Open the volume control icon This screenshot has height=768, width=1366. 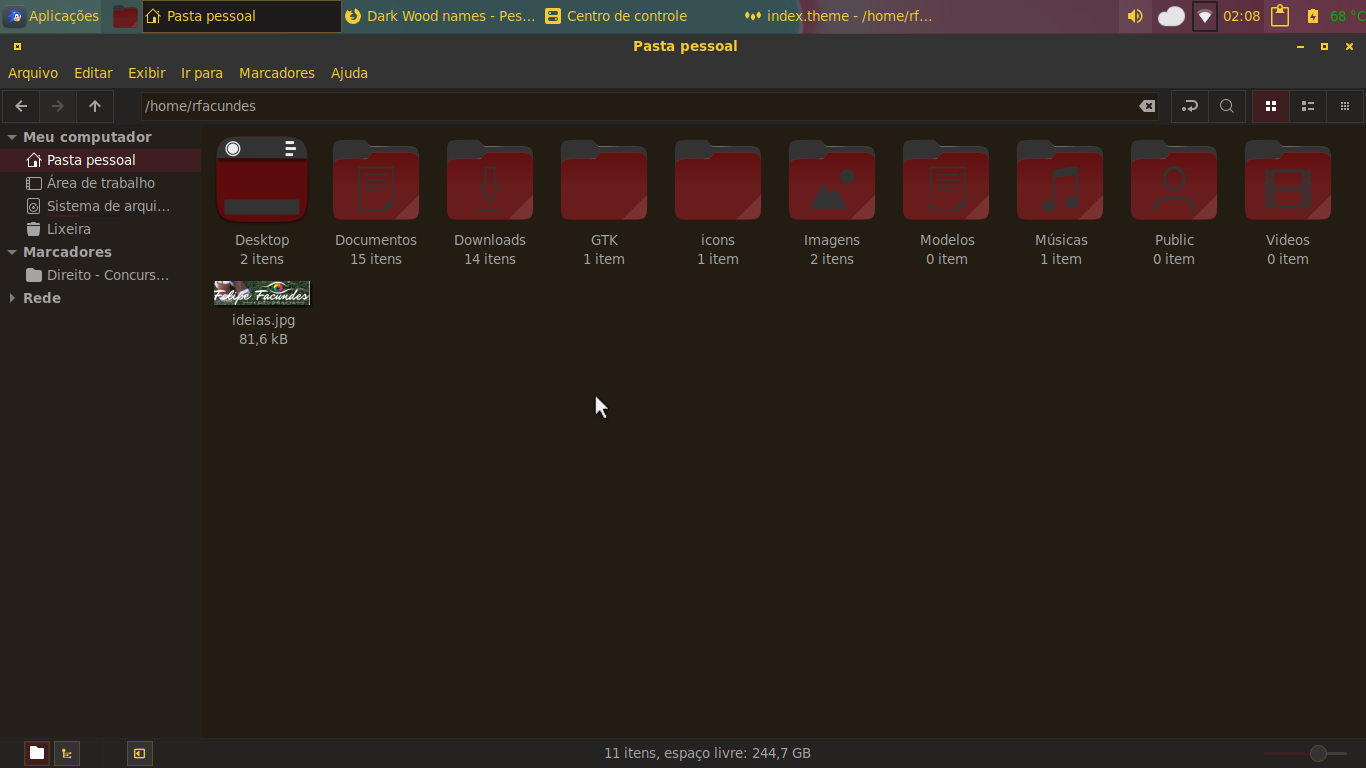coord(1135,16)
